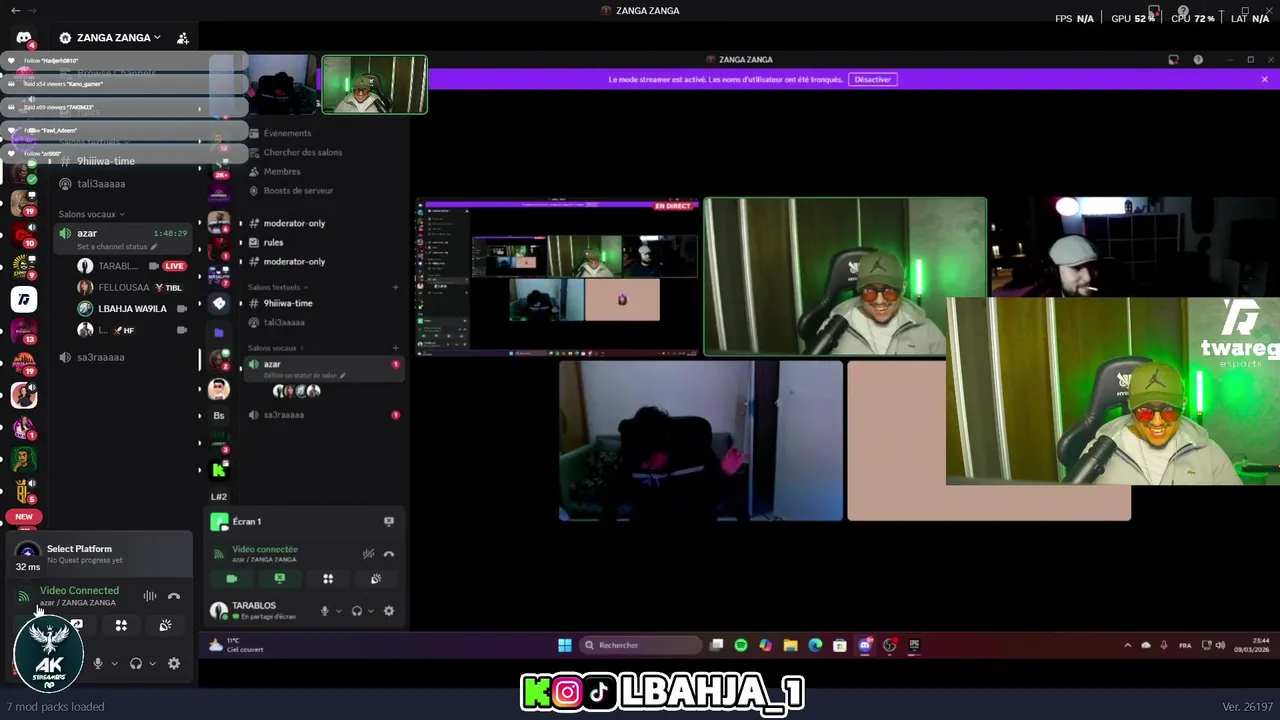Open Spotify from the streamed taskbar

click(x=741, y=645)
